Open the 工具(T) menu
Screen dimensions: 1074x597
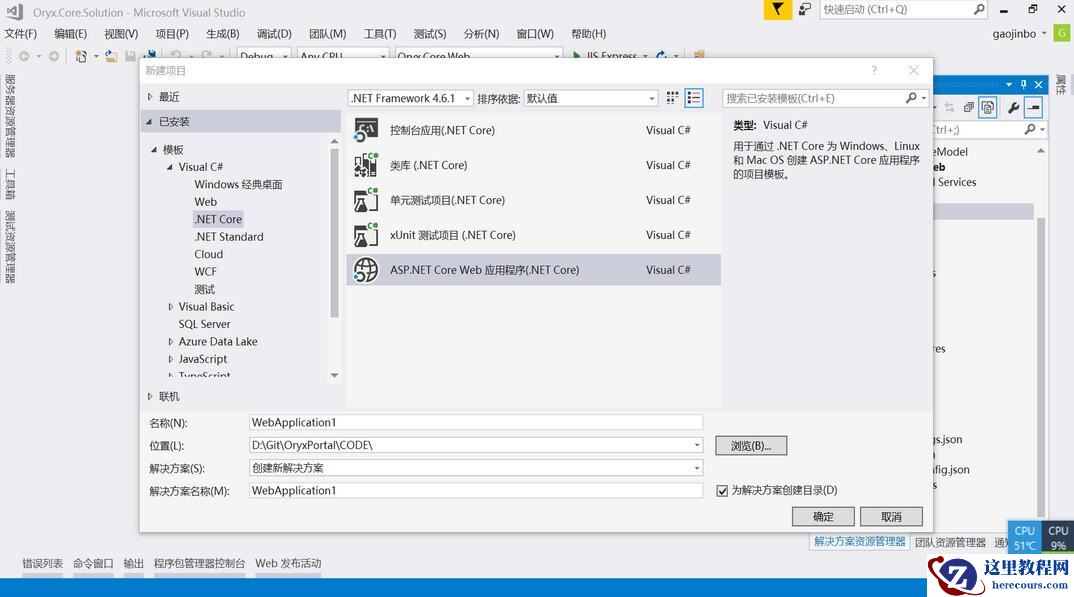click(x=379, y=33)
